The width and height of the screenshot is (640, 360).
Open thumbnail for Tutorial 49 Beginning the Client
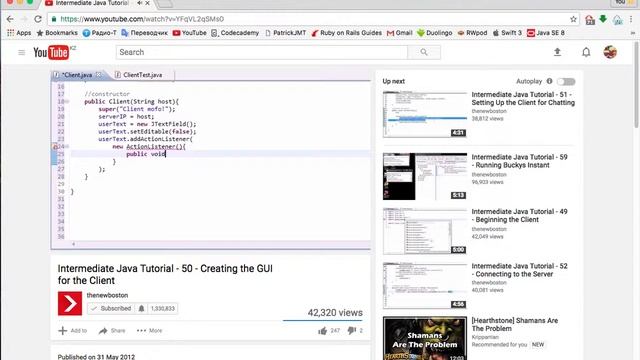coord(425,231)
